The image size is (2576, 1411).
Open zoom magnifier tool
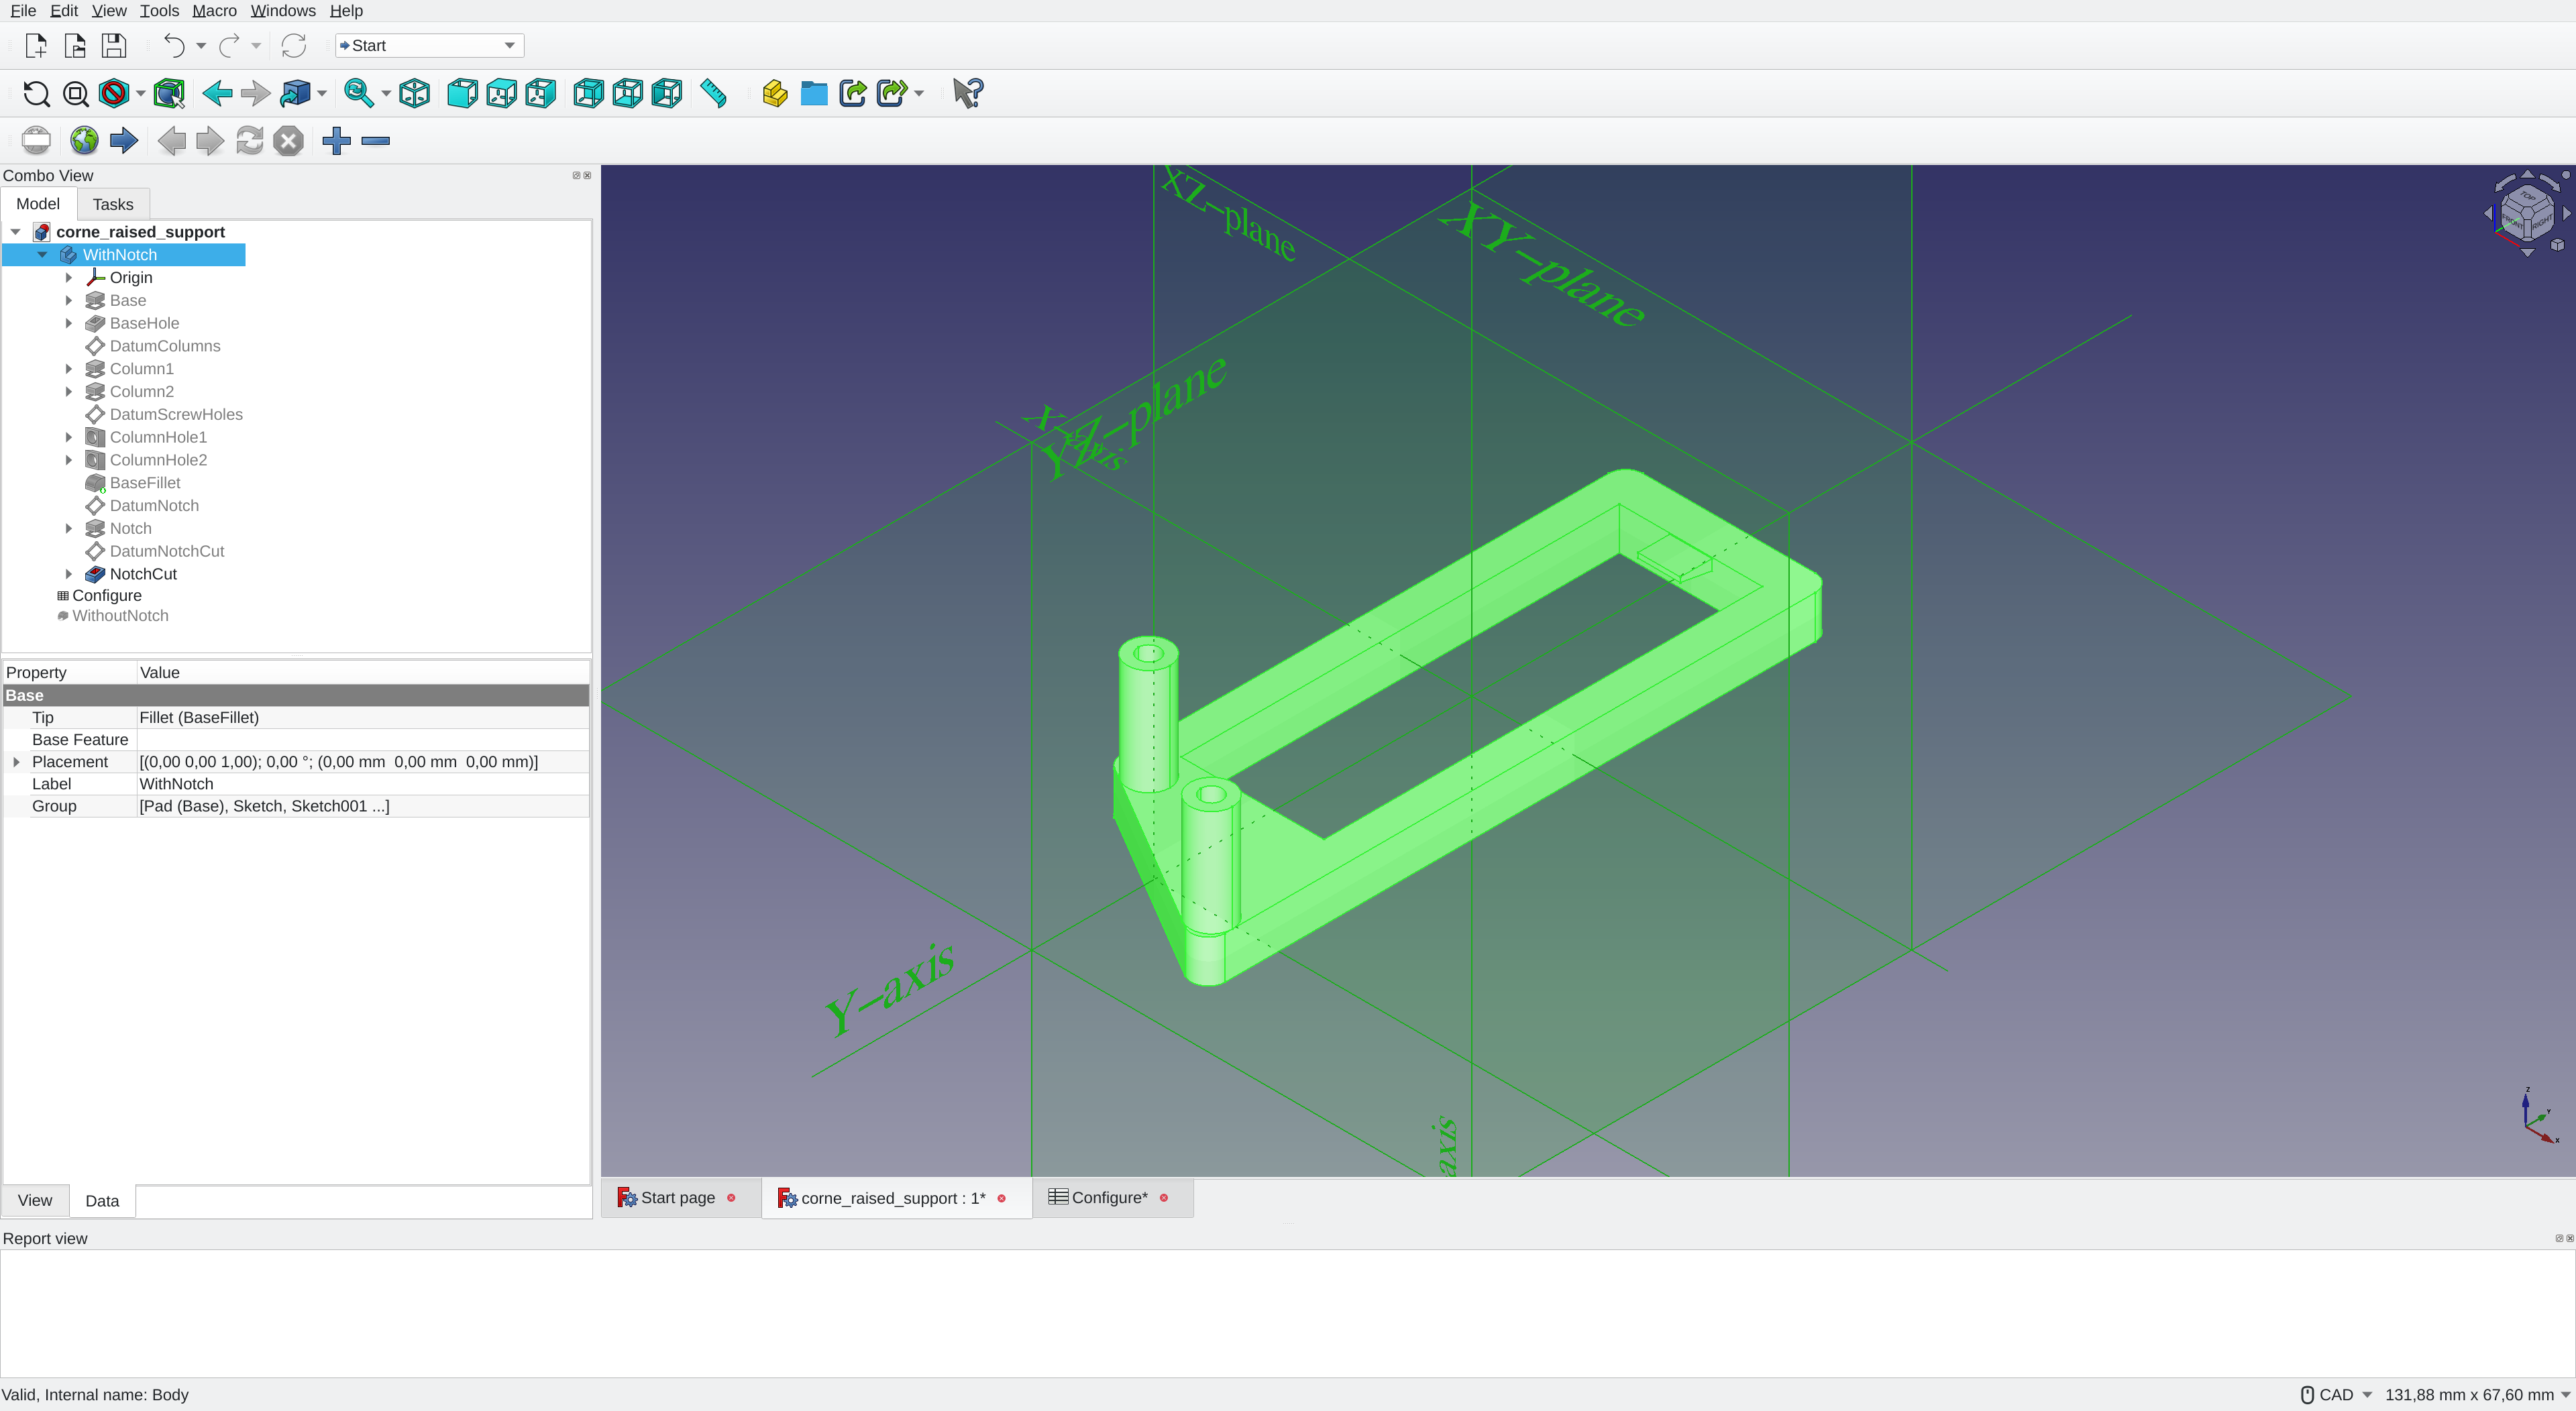click(358, 93)
